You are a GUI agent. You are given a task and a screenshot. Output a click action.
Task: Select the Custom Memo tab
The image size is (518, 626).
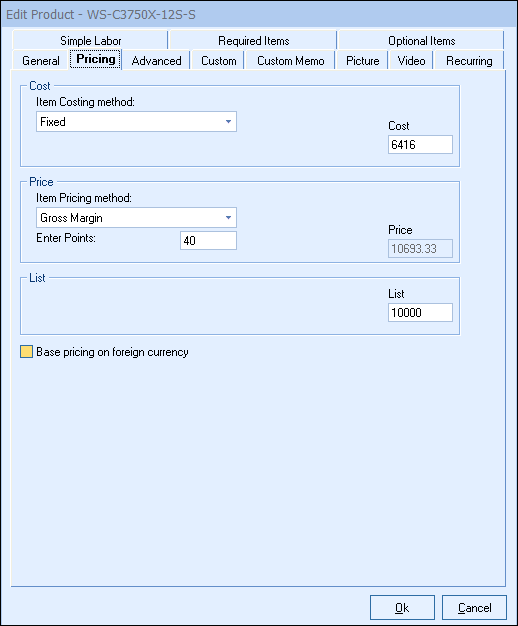pos(290,61)
